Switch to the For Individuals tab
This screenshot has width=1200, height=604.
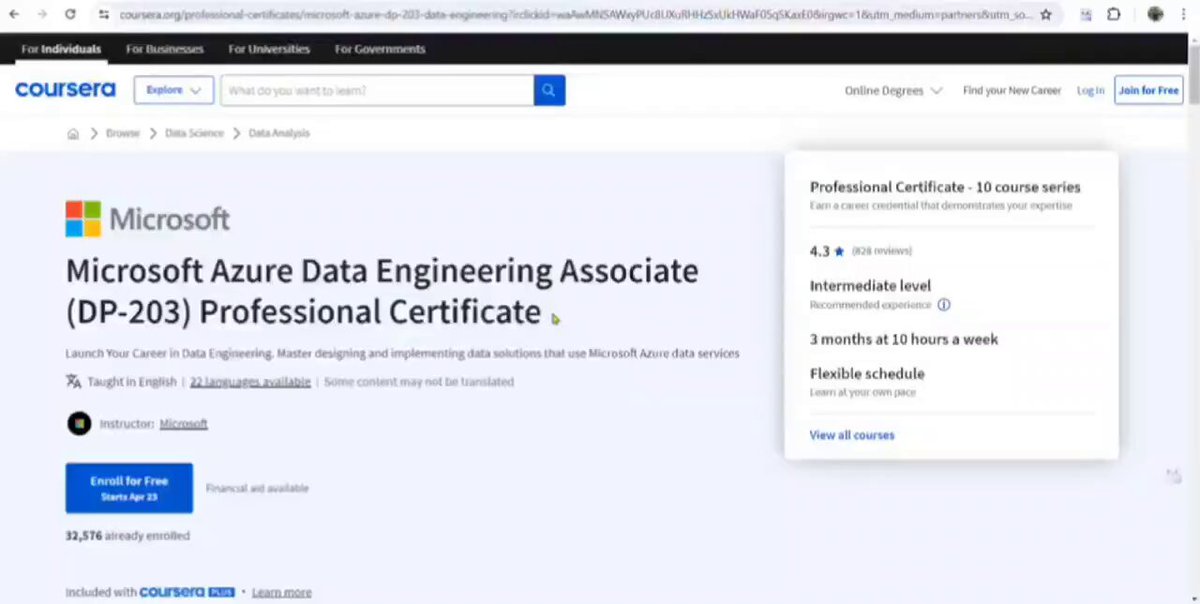coord(61,49)
